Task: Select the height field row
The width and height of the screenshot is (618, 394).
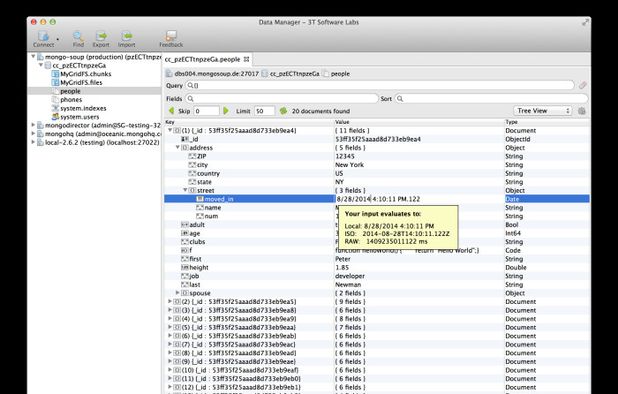Action: (x=377, y=267)
